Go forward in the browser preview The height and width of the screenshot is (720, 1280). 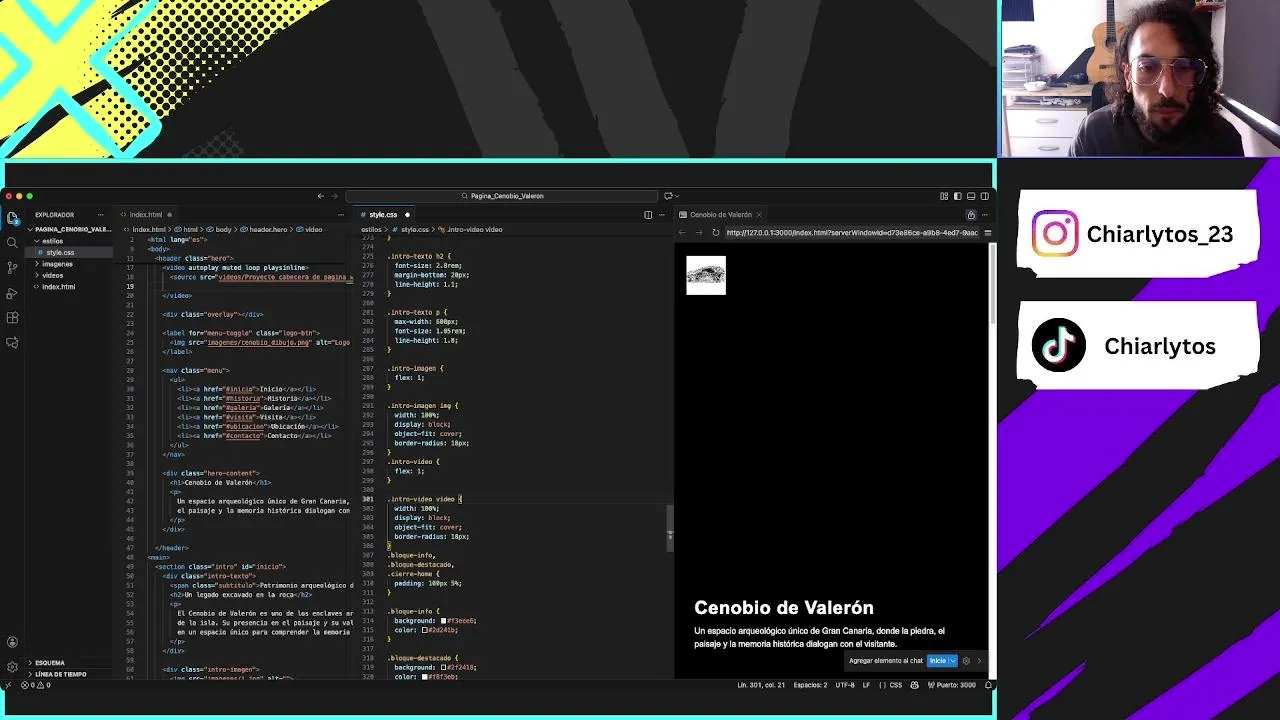tap(698, 233)
